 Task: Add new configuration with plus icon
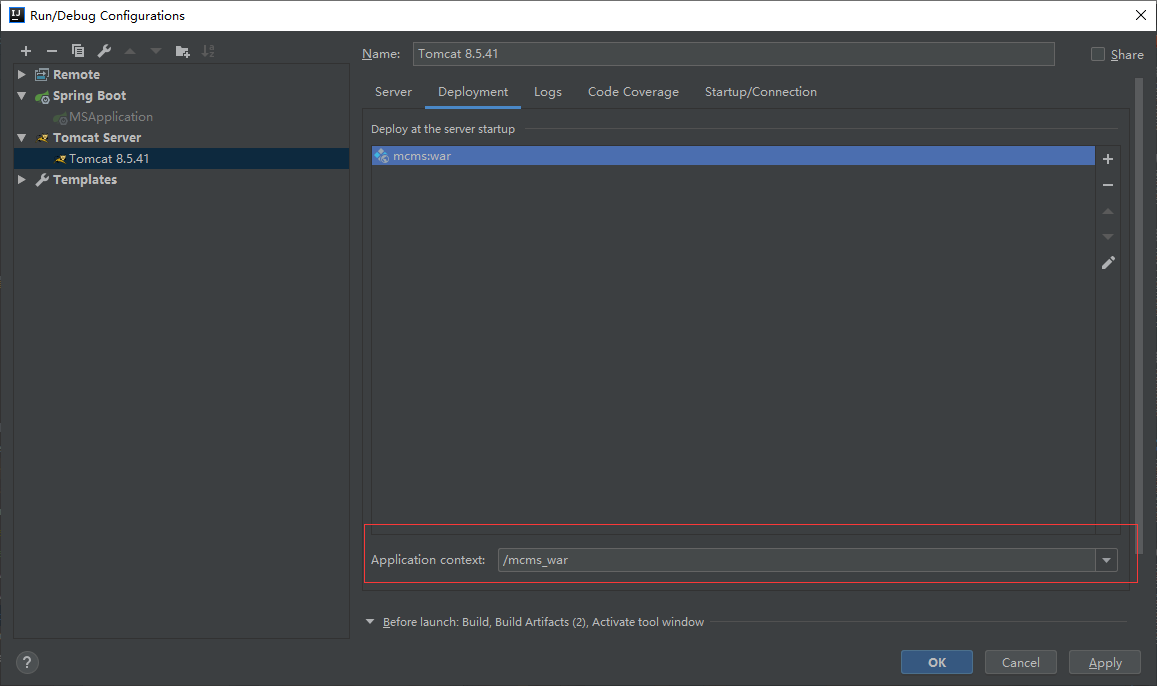tap(26, 51)
